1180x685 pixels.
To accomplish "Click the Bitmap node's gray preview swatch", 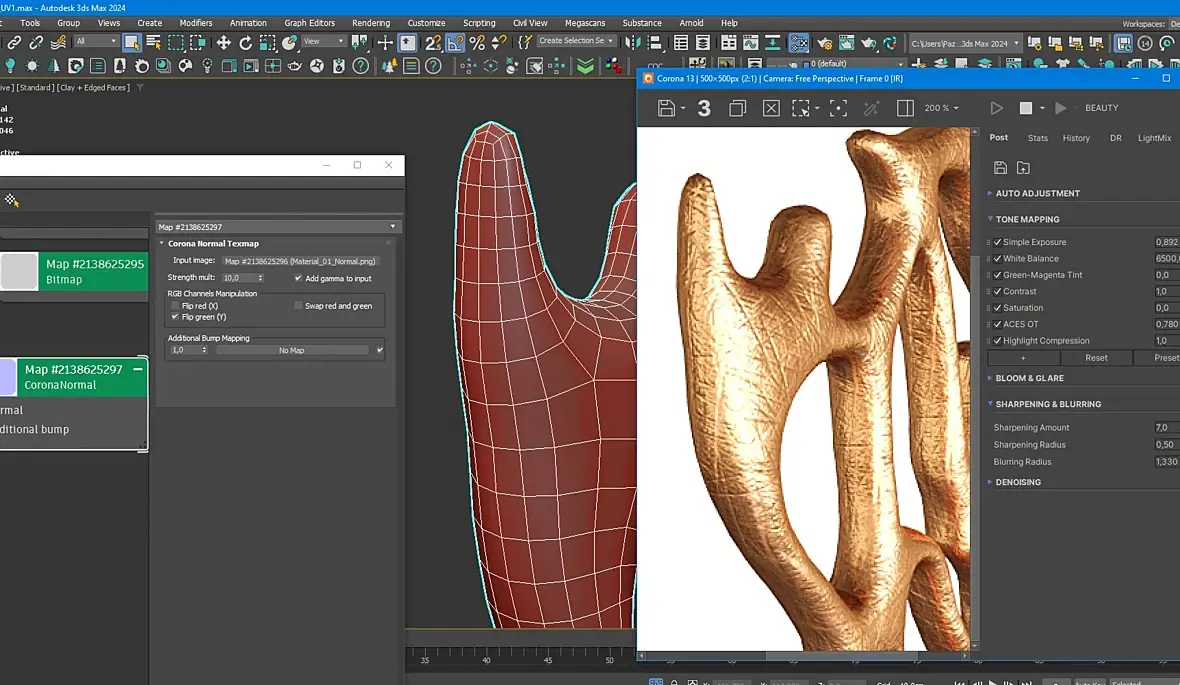I will click(19, 271).
